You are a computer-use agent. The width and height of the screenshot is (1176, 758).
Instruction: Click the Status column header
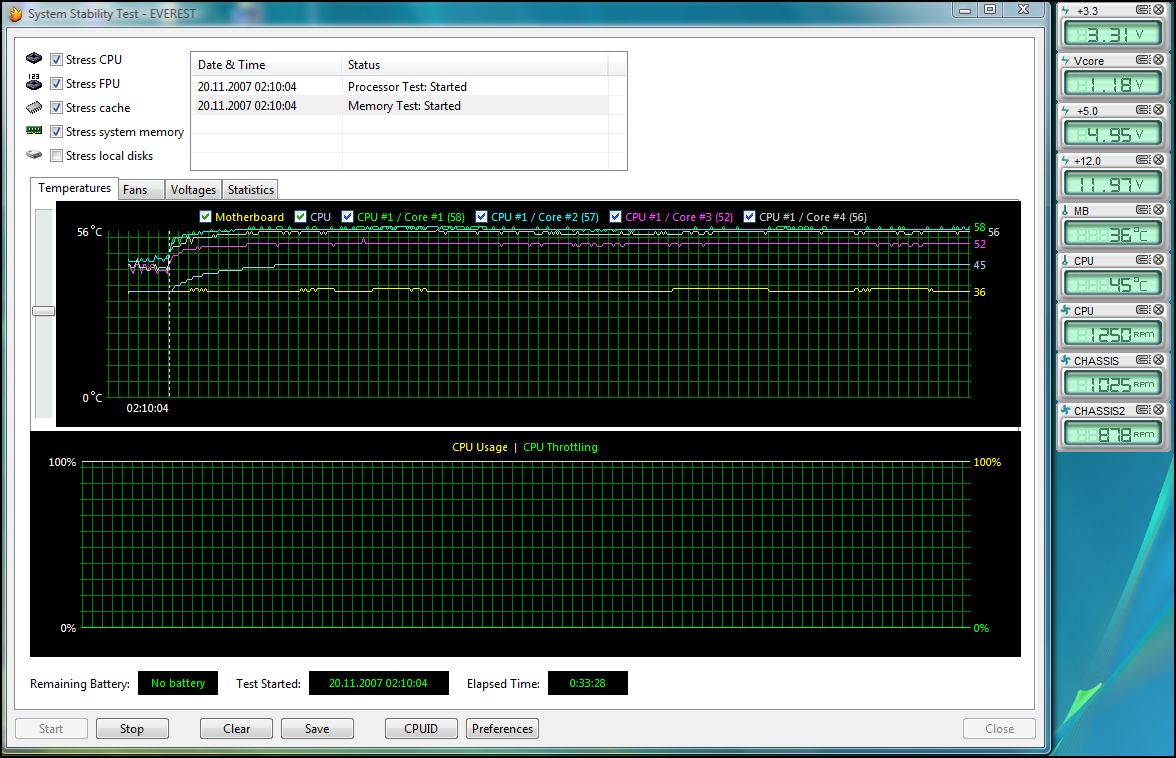pos(475,64)
